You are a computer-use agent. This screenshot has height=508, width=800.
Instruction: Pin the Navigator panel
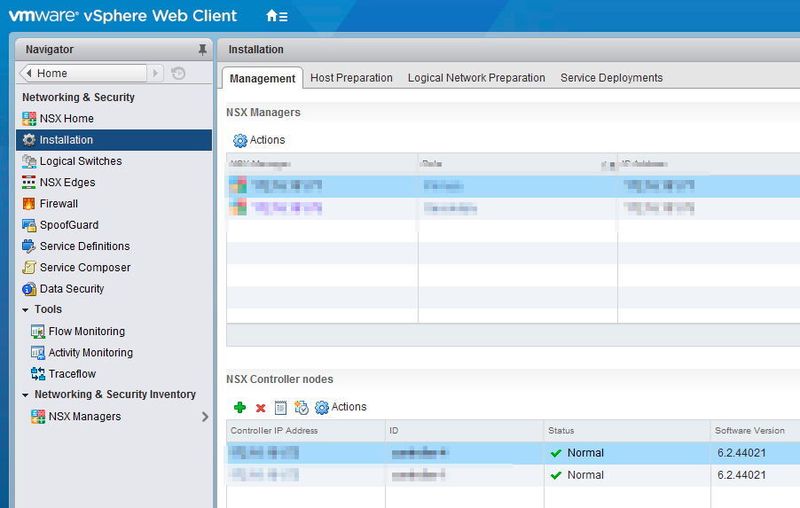click(203, 49)
